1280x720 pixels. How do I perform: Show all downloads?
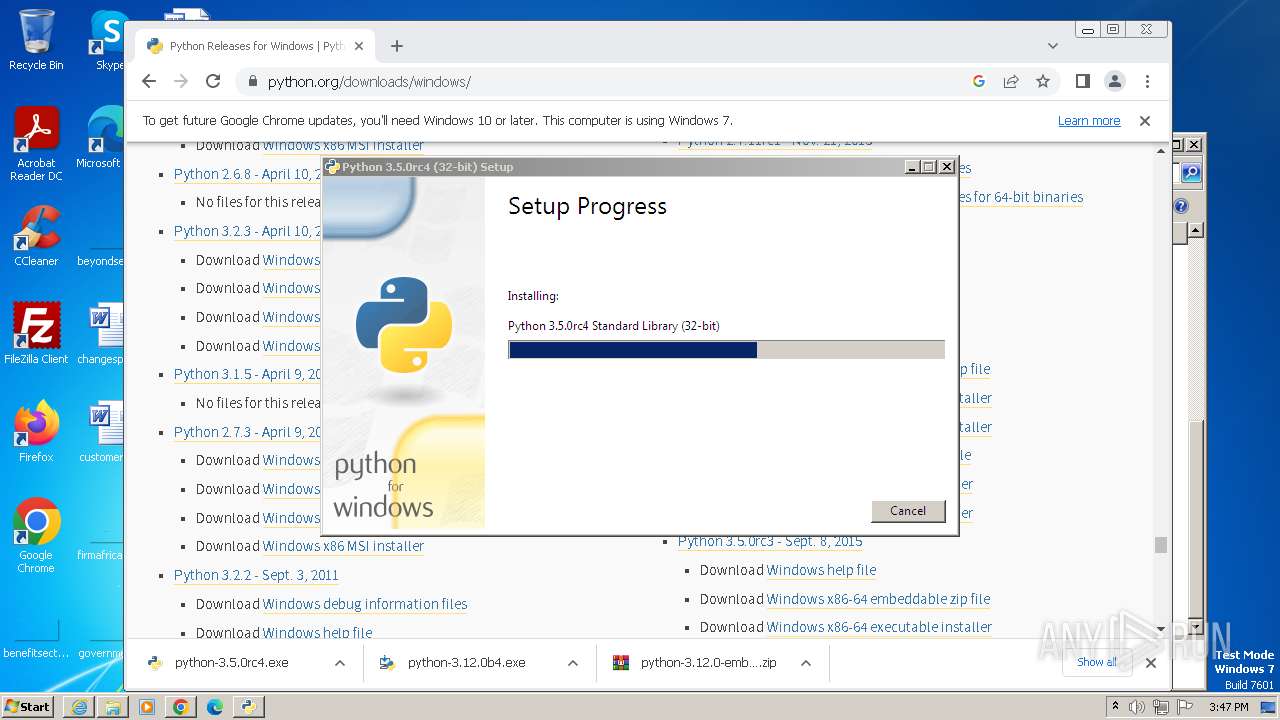tap(1097, 662)
